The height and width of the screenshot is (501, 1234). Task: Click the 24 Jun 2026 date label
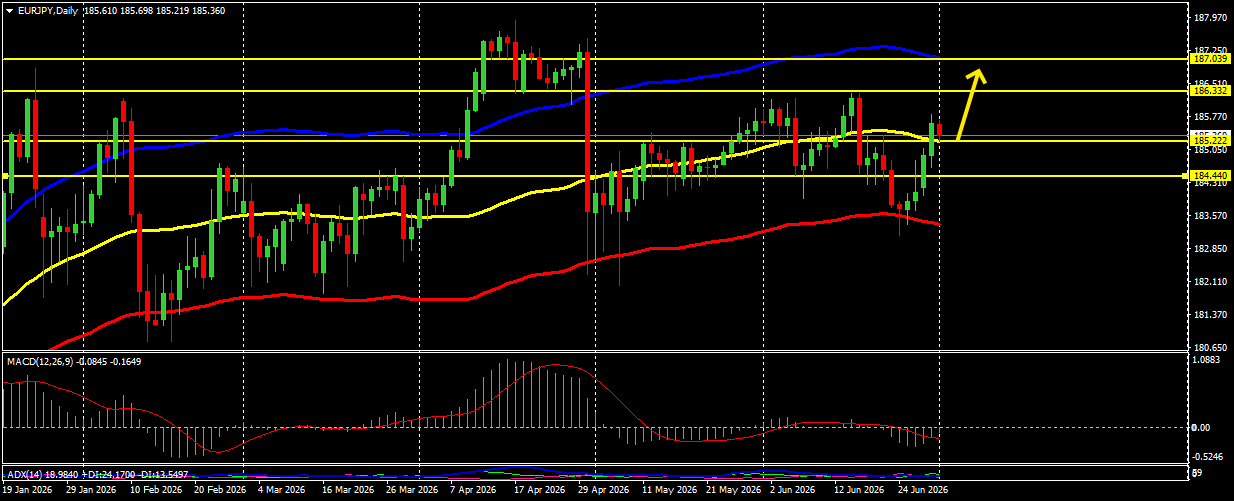point(923,491)
